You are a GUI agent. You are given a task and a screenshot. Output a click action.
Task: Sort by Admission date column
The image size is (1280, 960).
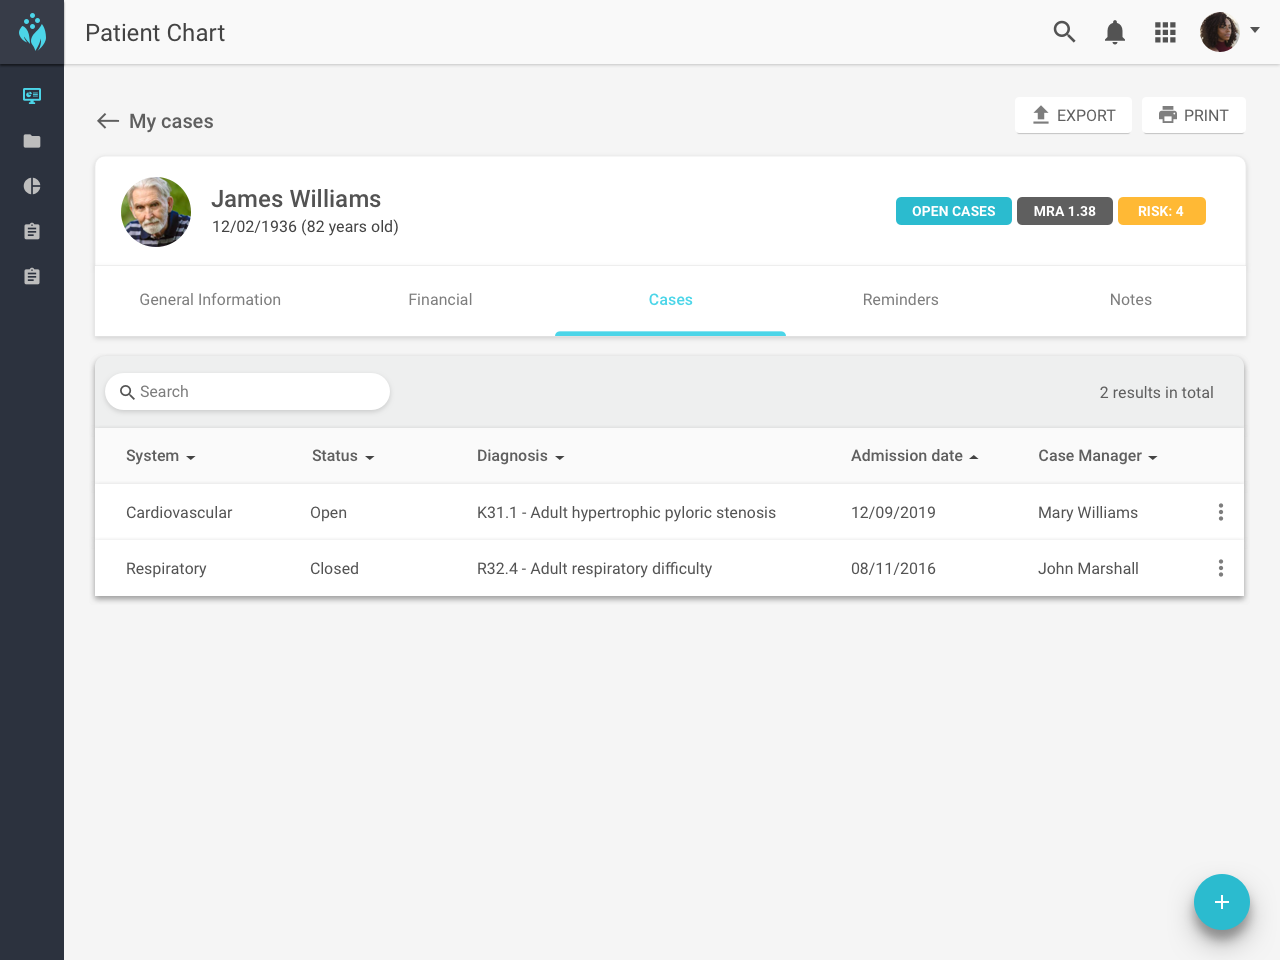[914, 456]
